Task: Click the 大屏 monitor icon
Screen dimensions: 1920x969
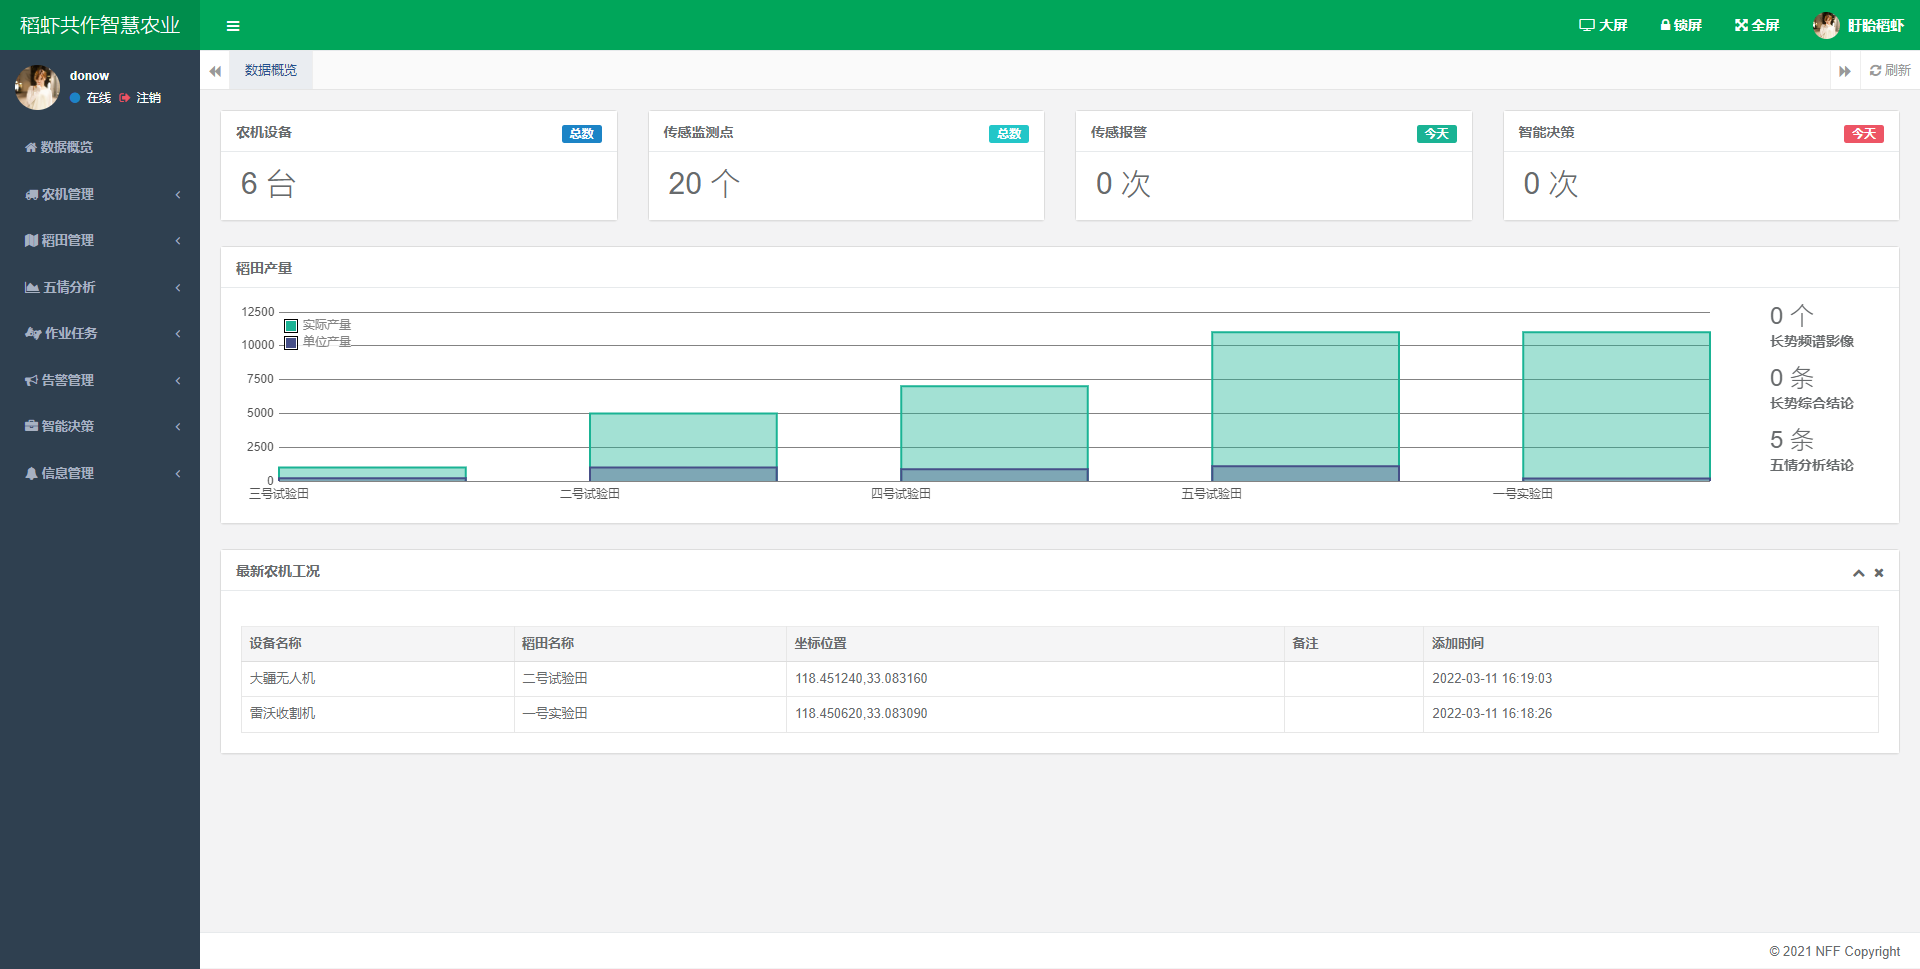Action: click(1586, 25)
